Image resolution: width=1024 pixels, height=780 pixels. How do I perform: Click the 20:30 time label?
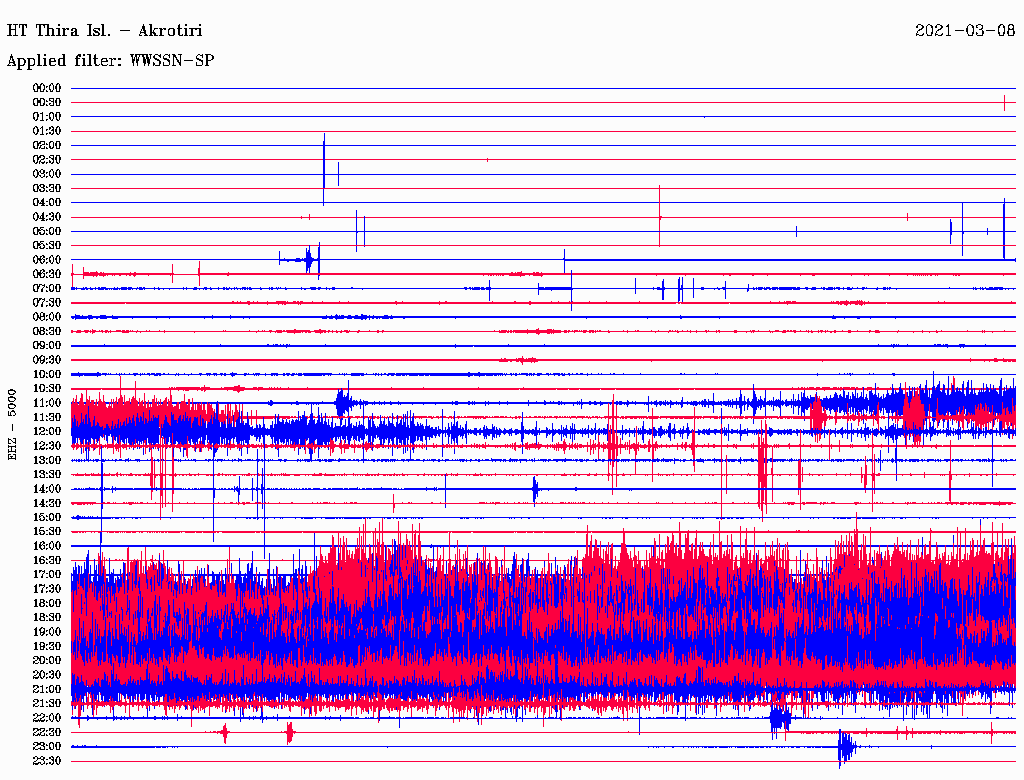pos(47,675)
